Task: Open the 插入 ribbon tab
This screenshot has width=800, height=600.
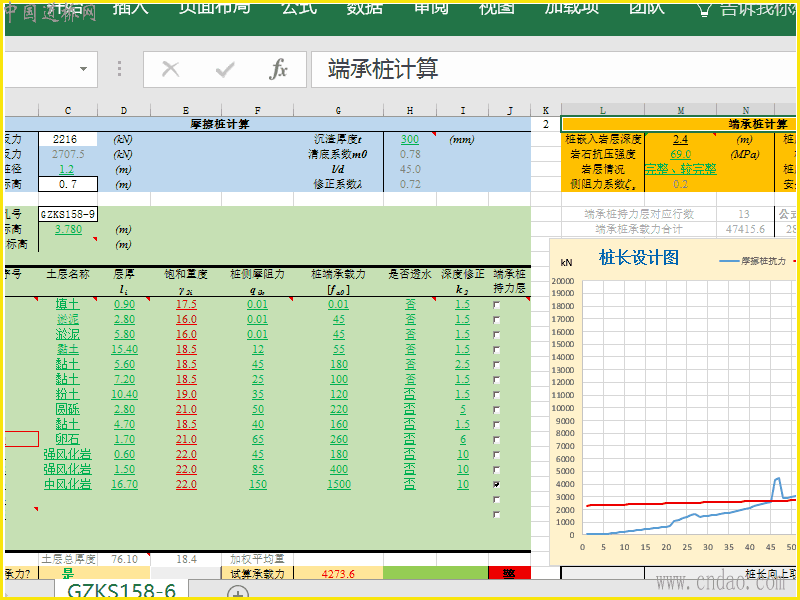Action: tap(130, 8)
